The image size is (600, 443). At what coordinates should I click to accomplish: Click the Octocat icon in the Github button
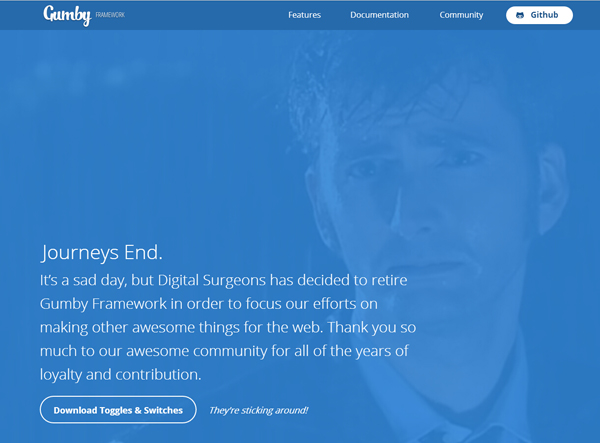tap(520, 15)
